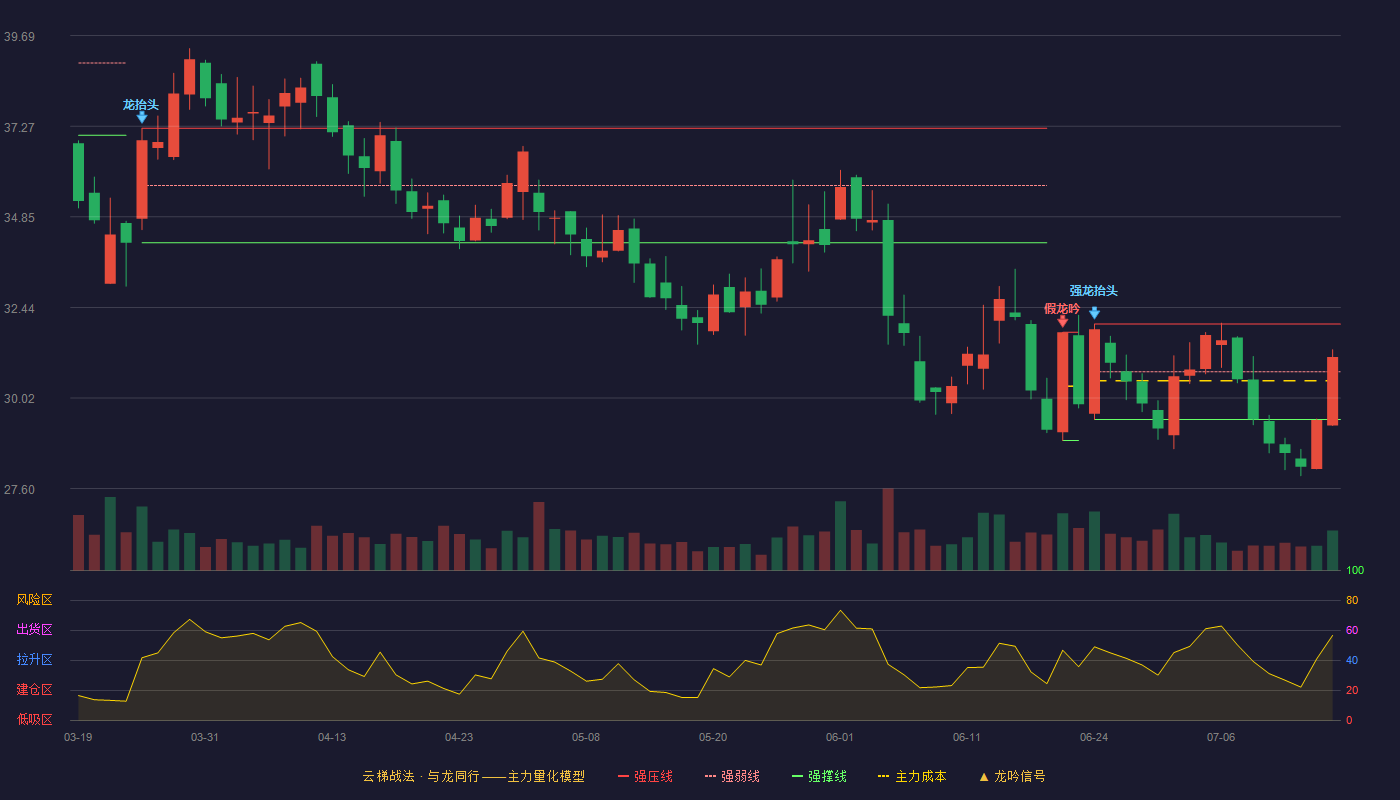Click the last red candlestick on the chart
The width and height of the screenshot is (1400, 800).
[1332, 391]
